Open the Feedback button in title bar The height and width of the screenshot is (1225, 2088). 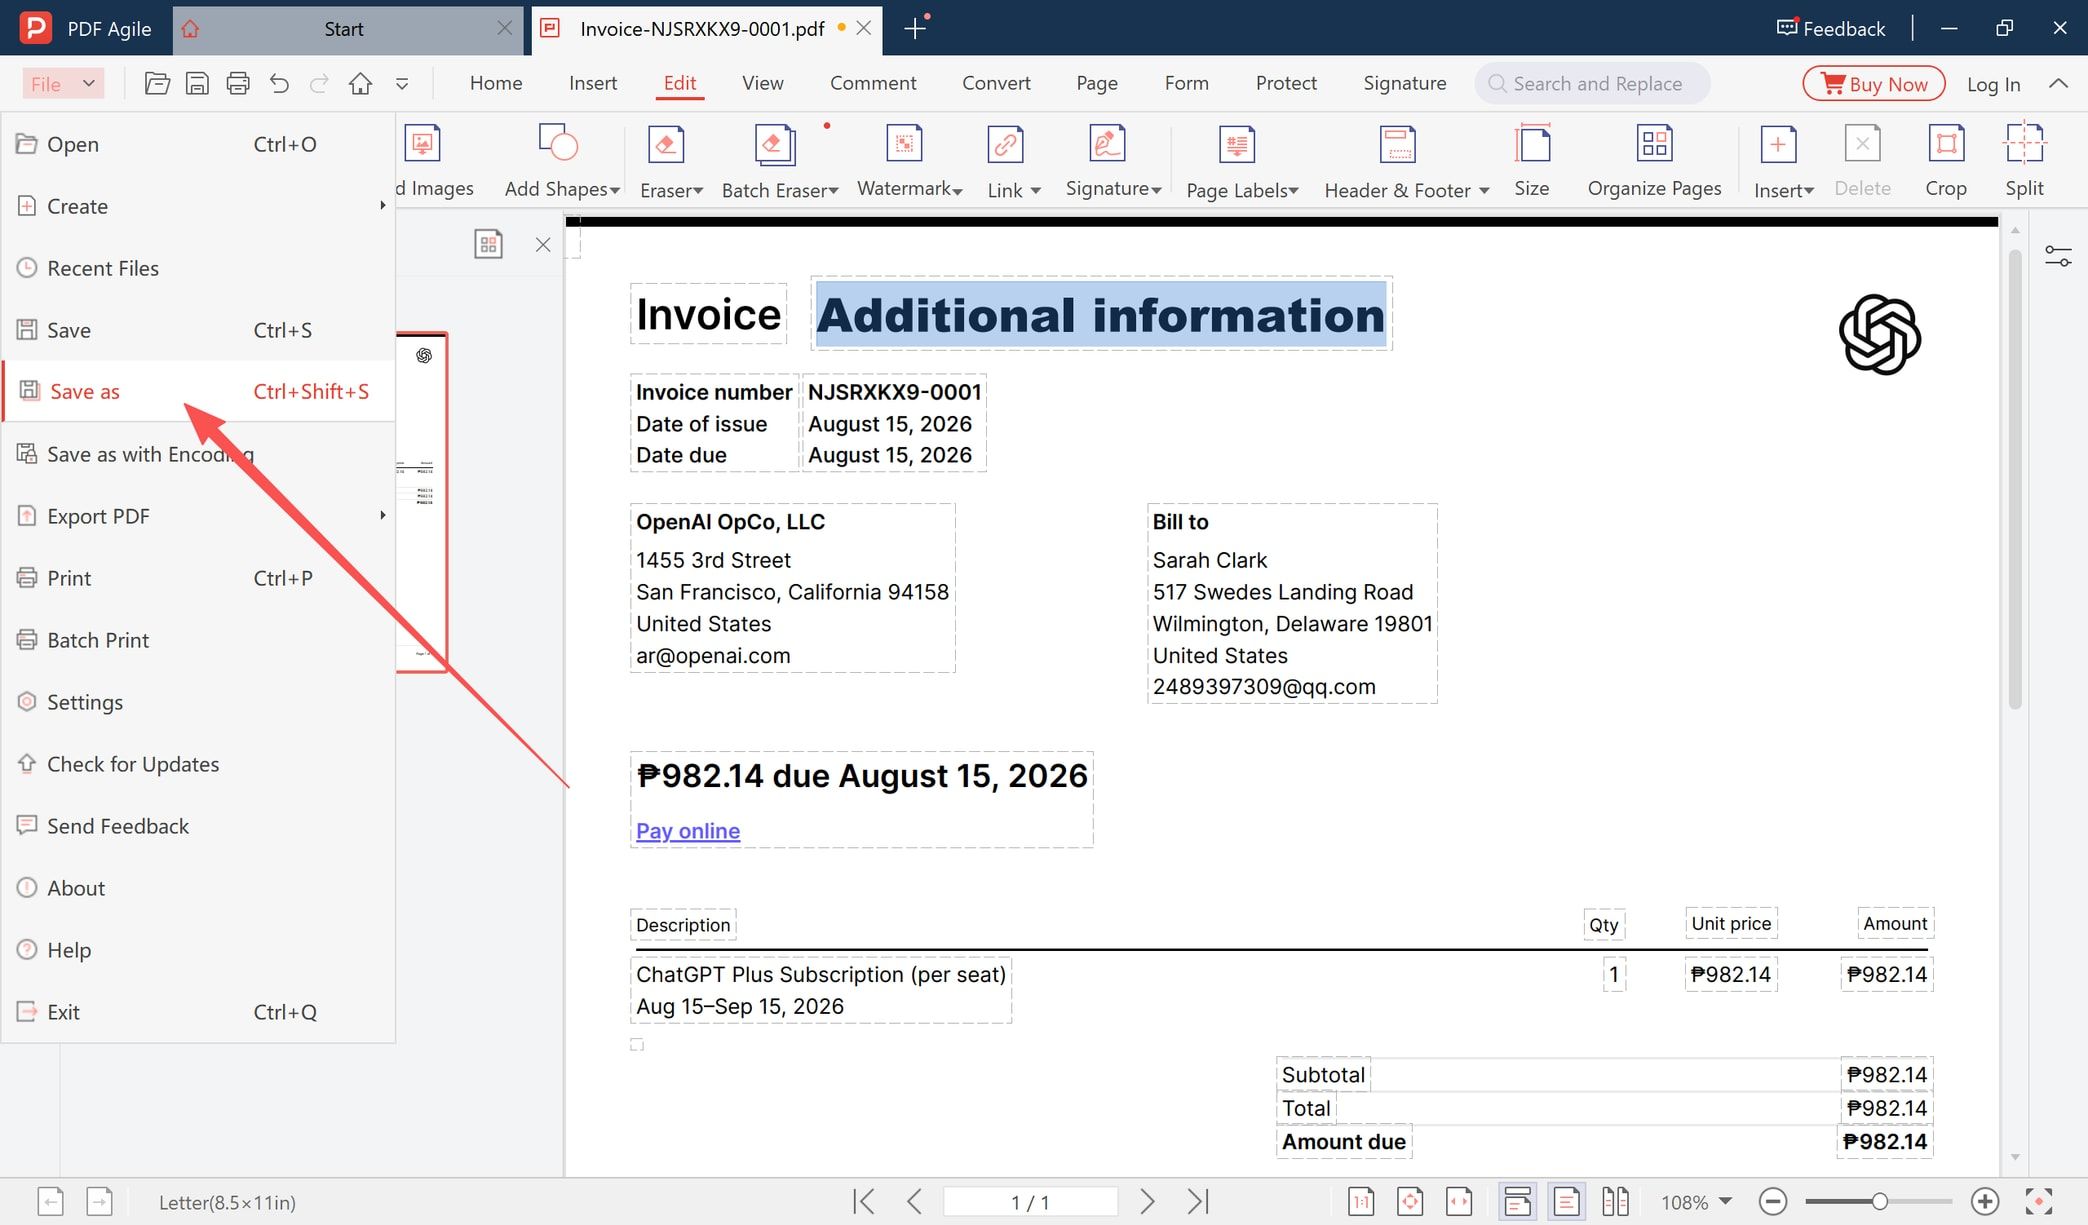tap(1831, 28)
